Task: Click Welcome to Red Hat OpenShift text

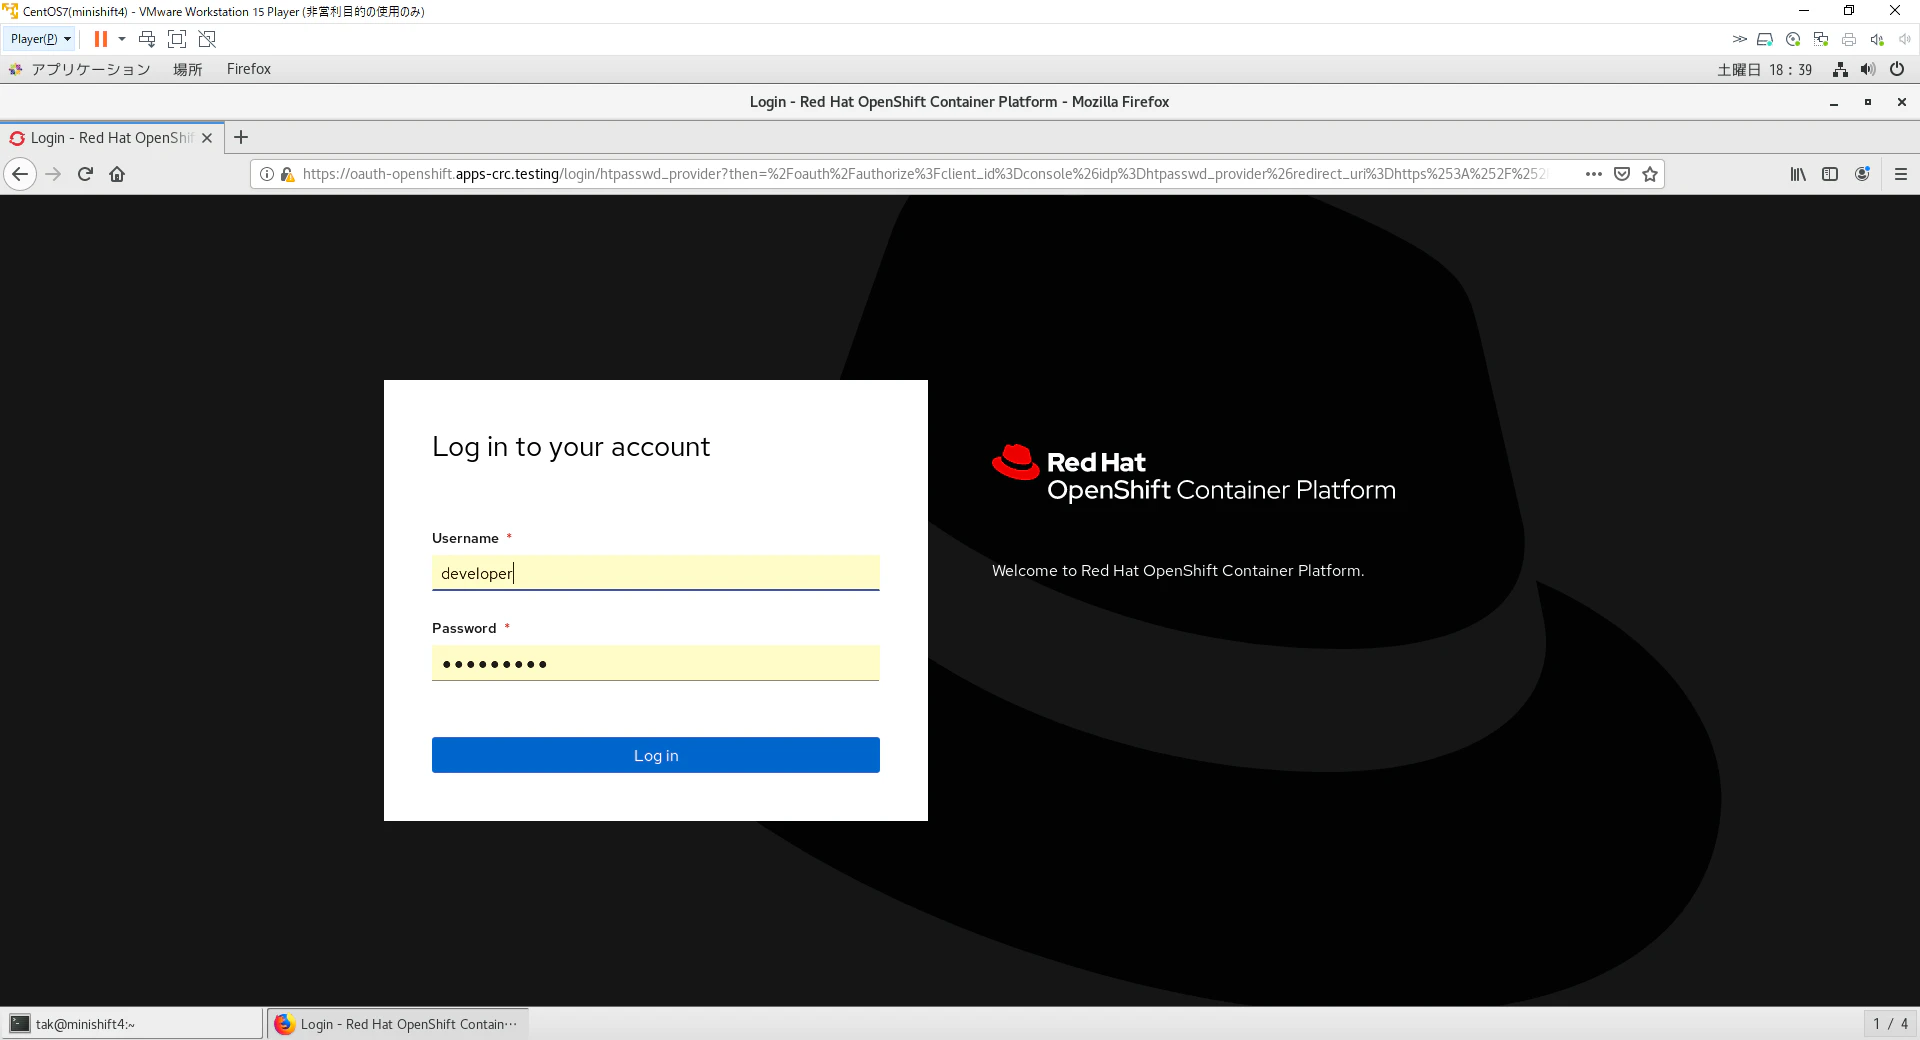Action: coord(1178,571)
